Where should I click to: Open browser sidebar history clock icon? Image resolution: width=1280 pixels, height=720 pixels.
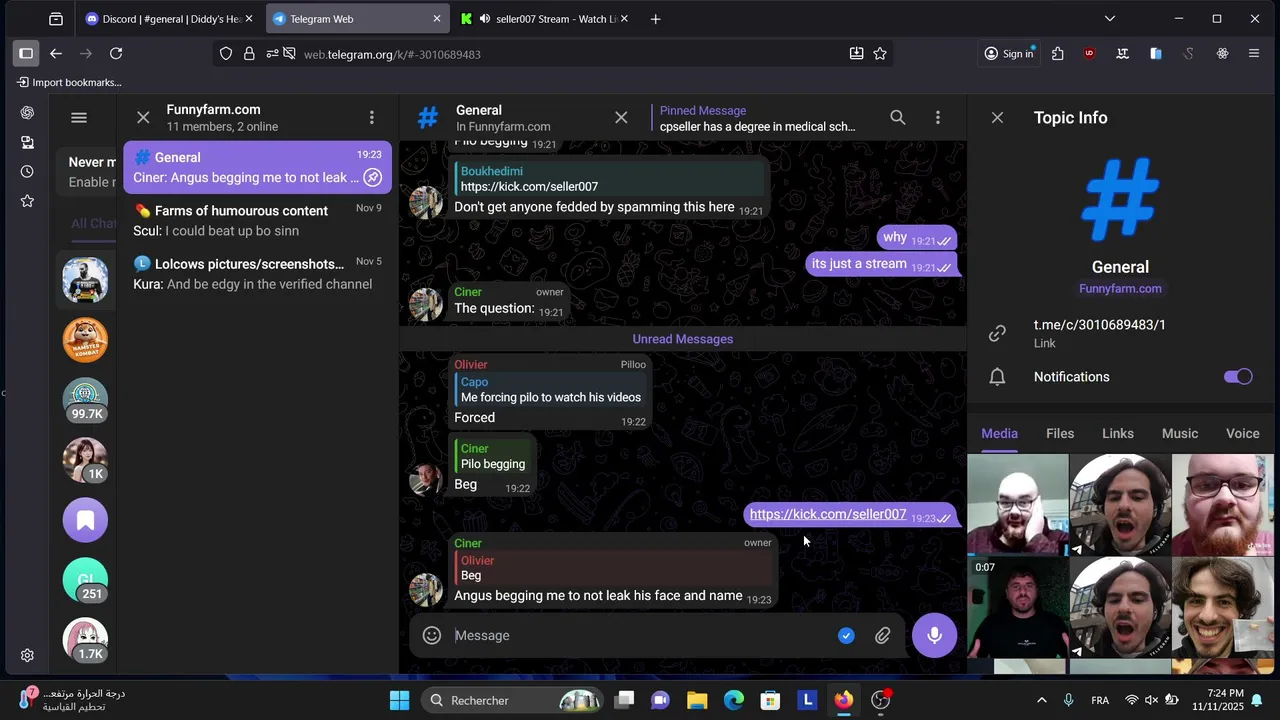27,172
